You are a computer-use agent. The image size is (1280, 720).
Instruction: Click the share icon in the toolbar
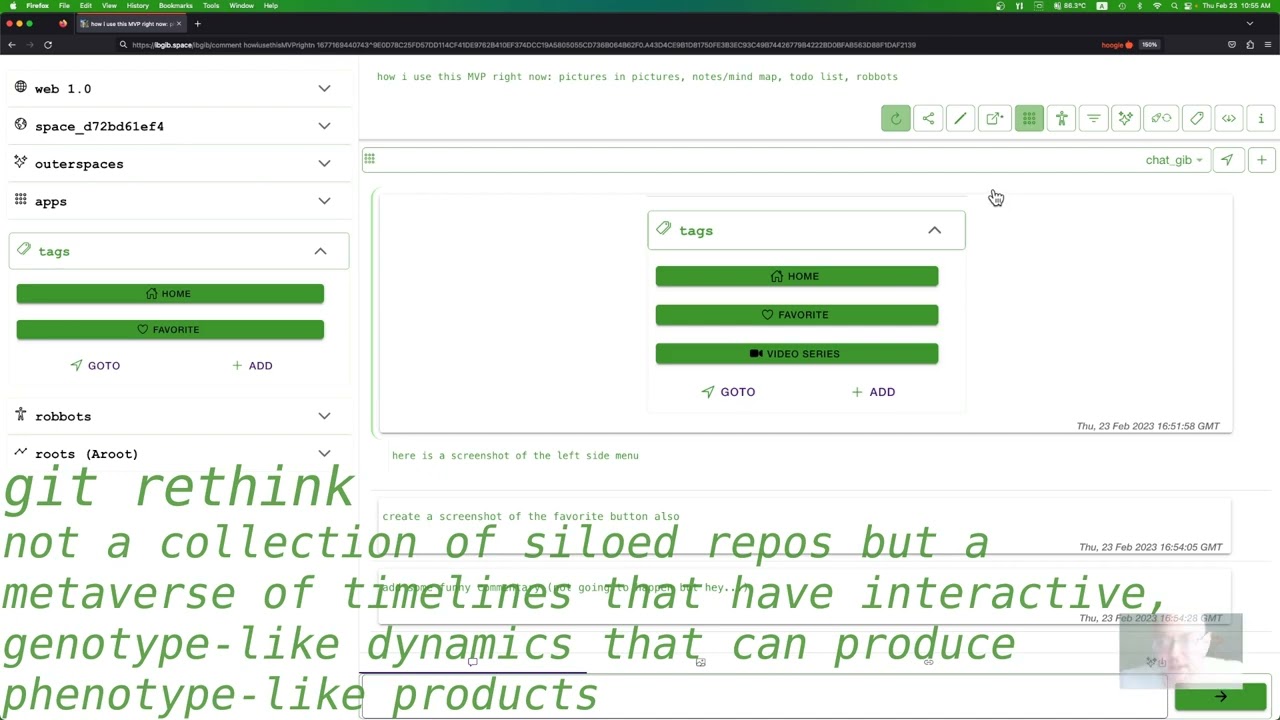(x=928, y=119)
